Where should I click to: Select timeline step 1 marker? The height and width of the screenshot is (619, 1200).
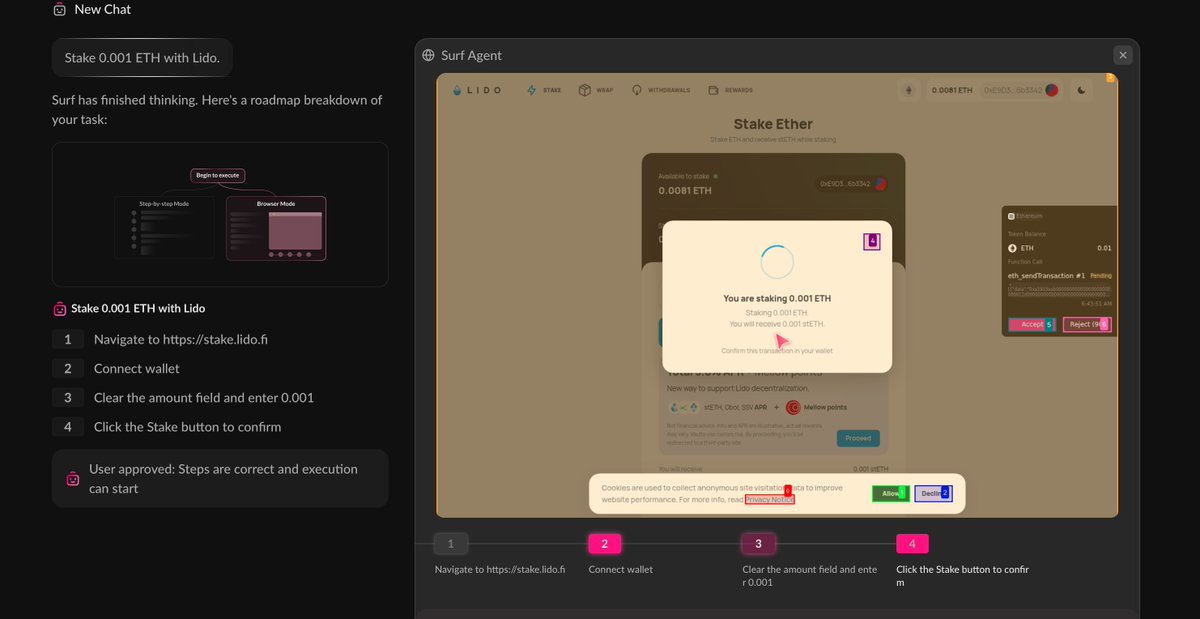(451, 544)
